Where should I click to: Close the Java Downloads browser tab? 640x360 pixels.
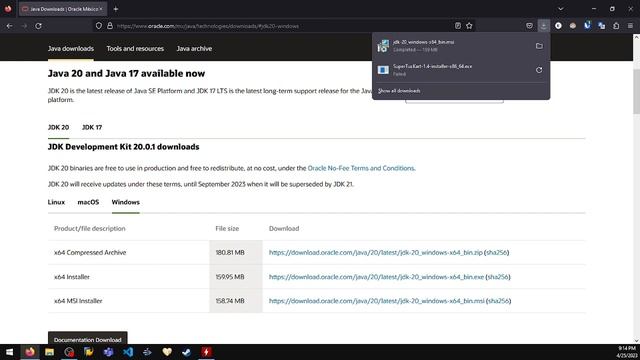pyautogui.click(x=101, y=9)
